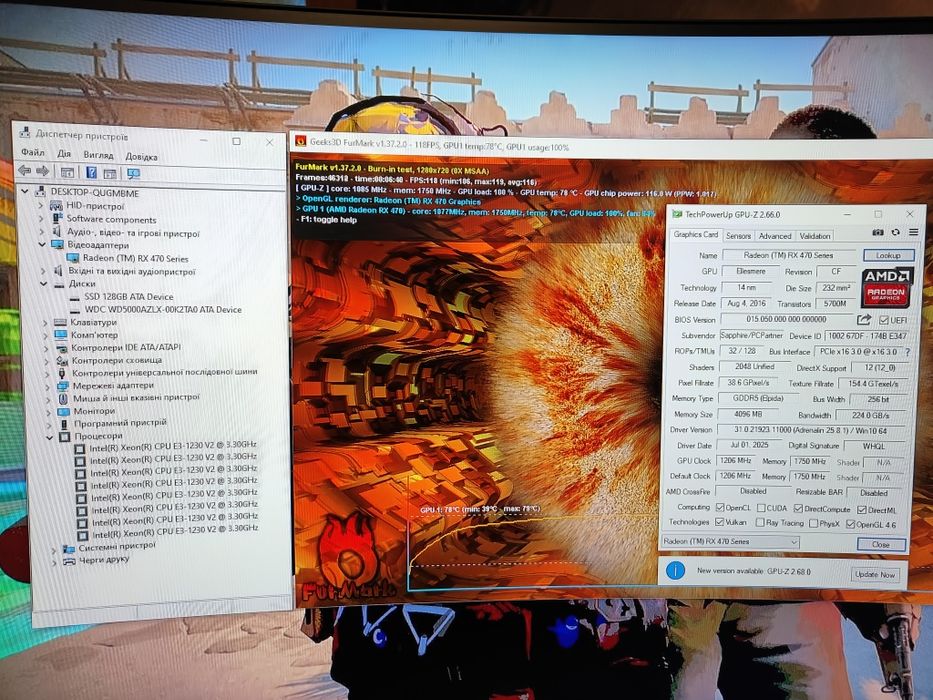Click the Forward arrow in Device Manager toolbar
Viewport: 933px width, 700px height.
coord(43,171)
